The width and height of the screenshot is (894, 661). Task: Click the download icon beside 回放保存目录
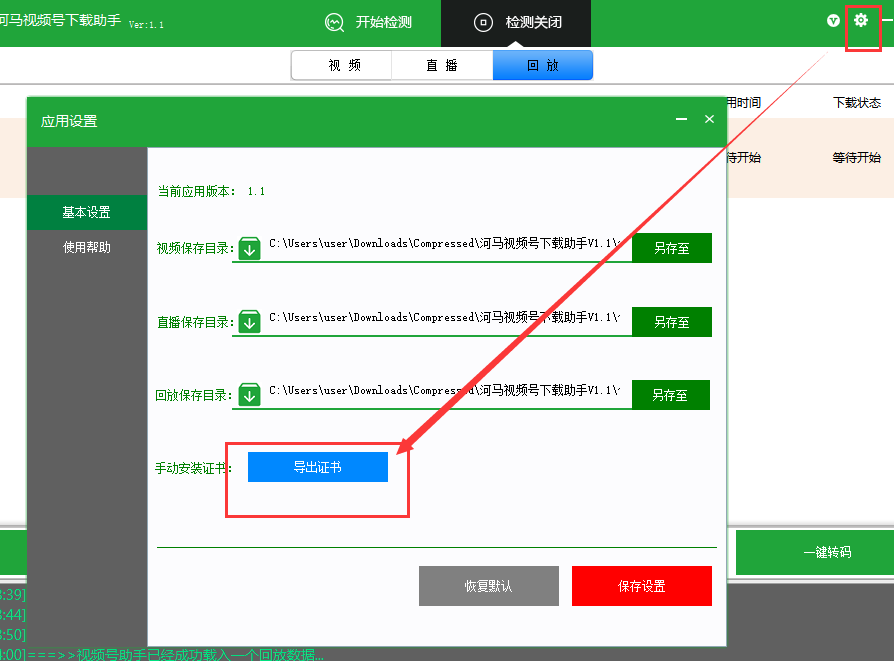pos(248,394)
